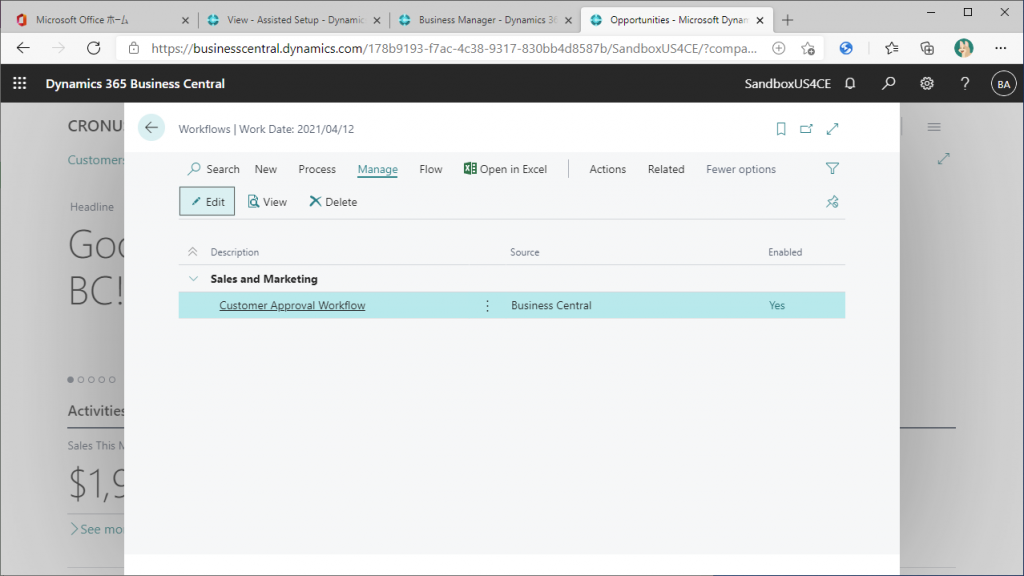Open the BA user account menu
This screenshot has height=576, width=1024.
pyautogui.click(x=1003, y=84)
